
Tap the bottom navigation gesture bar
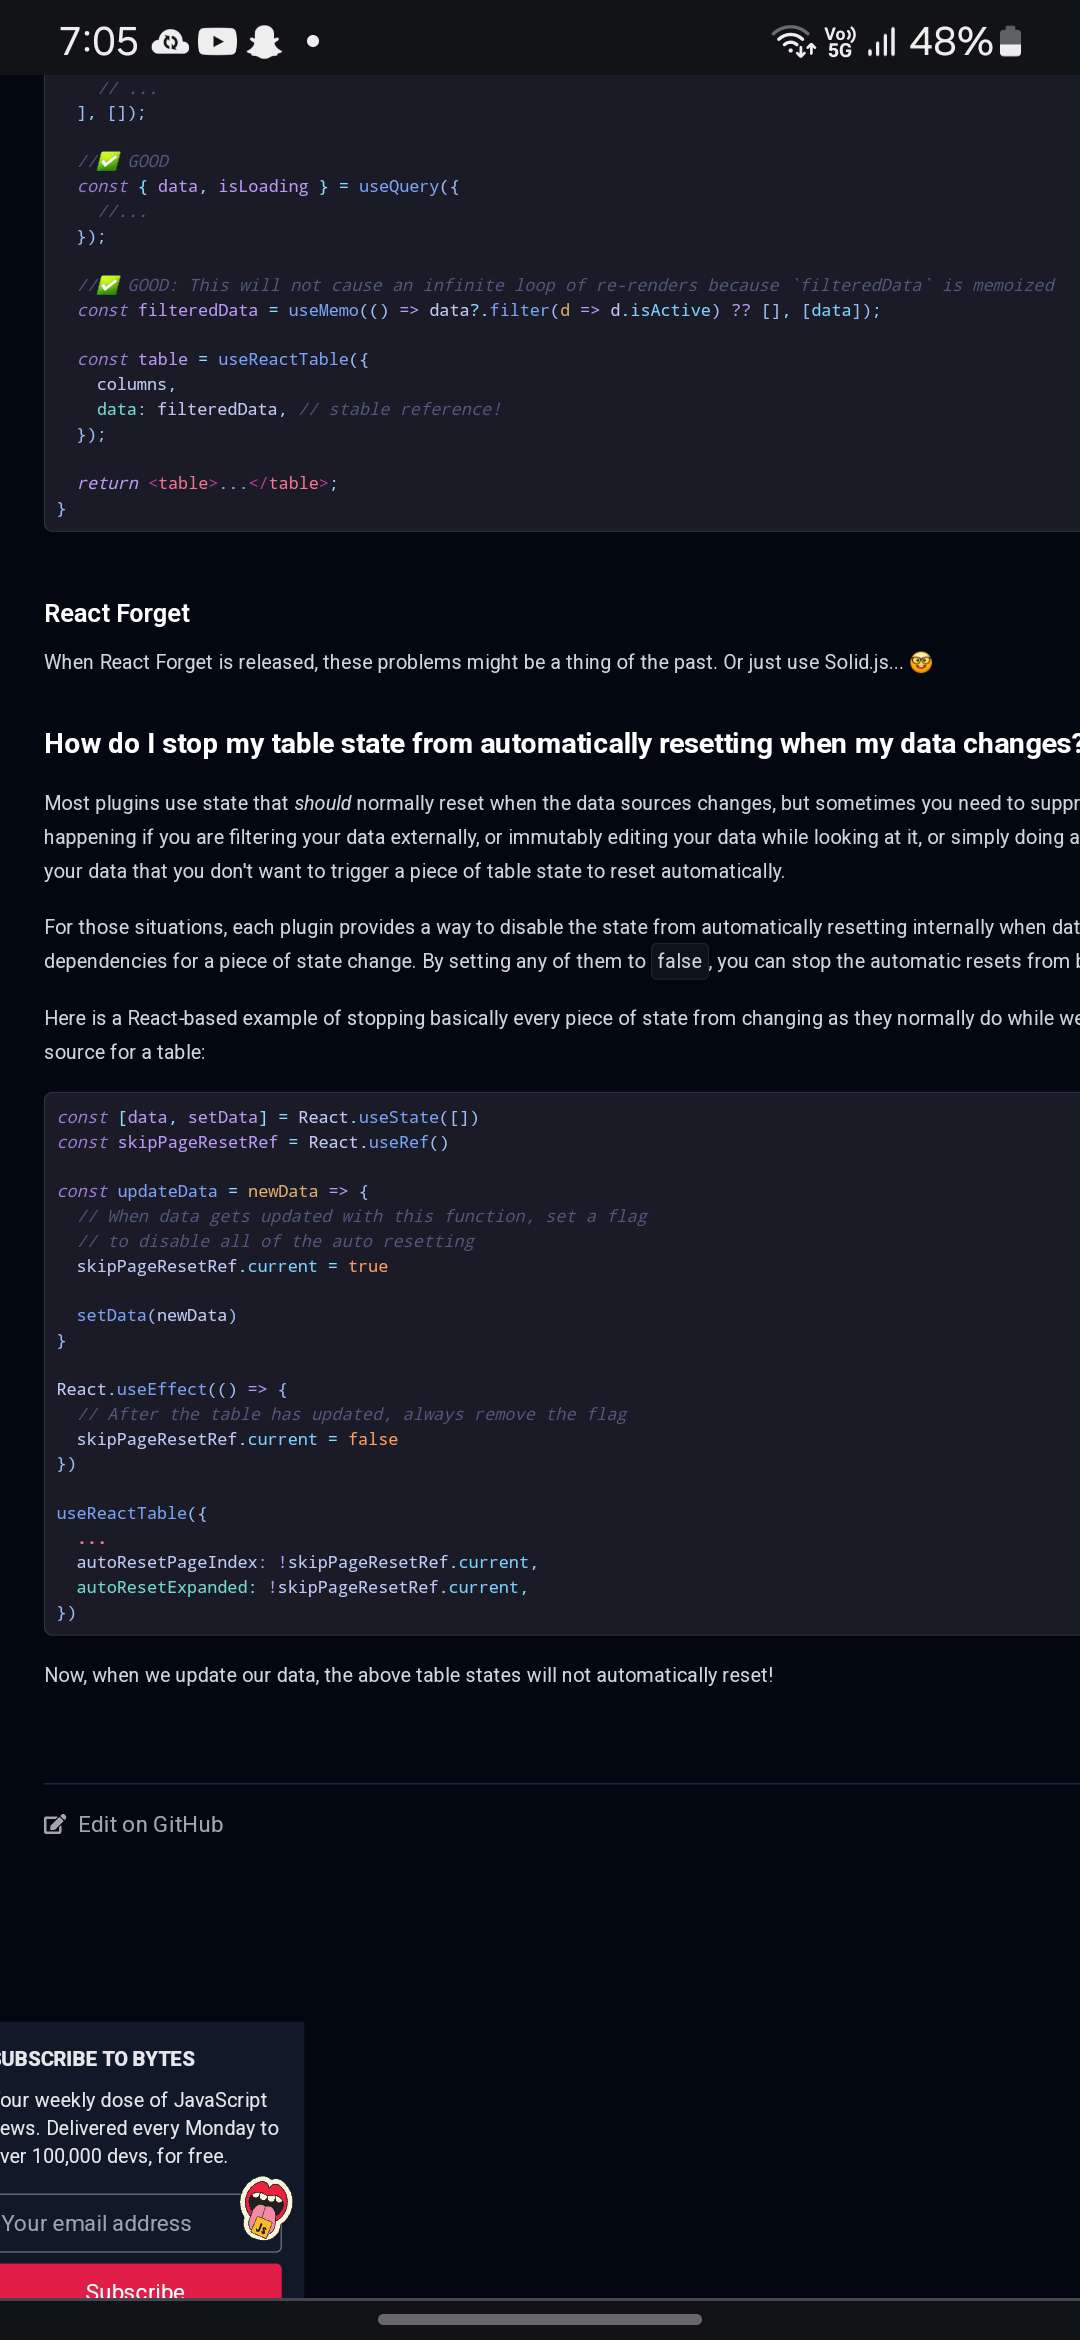coord(540,2319)
